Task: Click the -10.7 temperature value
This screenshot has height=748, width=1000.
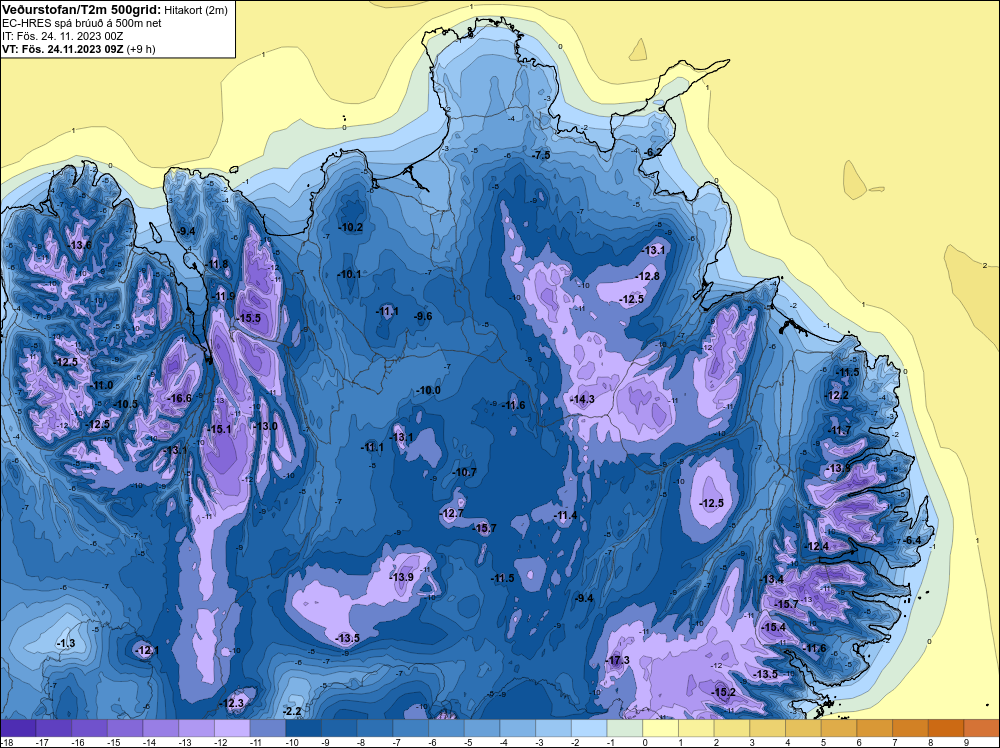Action: click(465, 473)
